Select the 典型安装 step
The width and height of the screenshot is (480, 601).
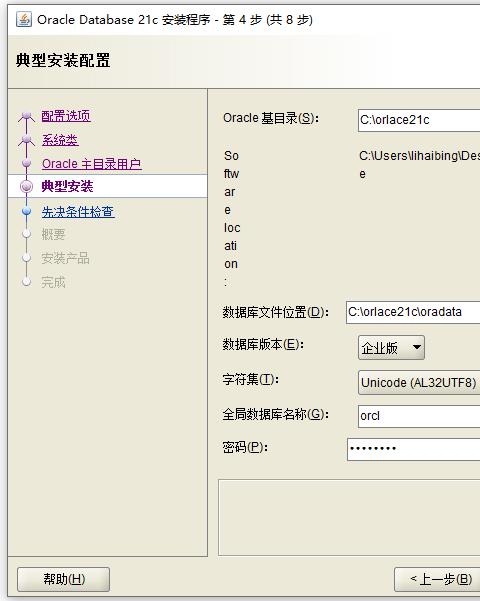(x=67, y=186)
